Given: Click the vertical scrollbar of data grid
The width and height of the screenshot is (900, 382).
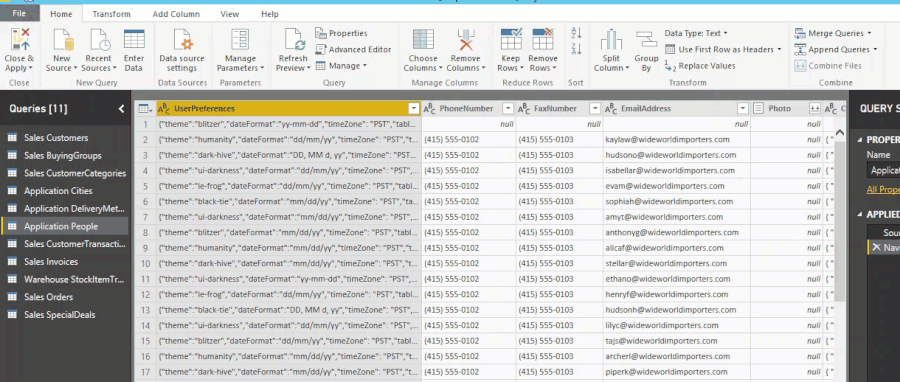Looking at the screenshot, I should [839, 221].
